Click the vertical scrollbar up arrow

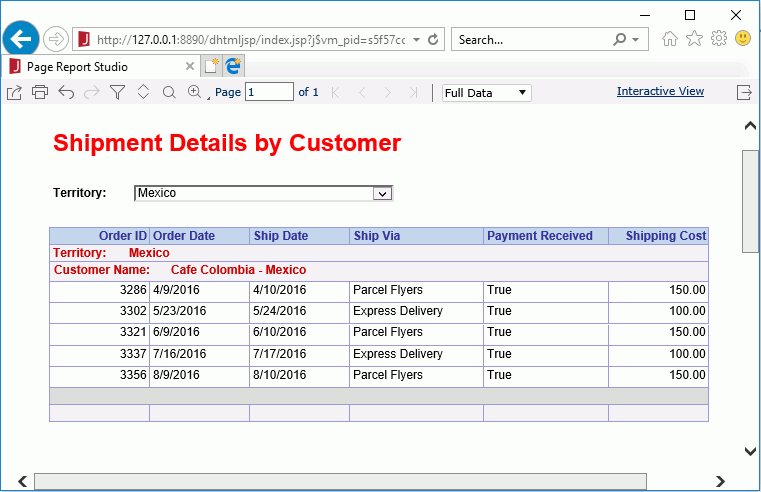click(750, 126)
